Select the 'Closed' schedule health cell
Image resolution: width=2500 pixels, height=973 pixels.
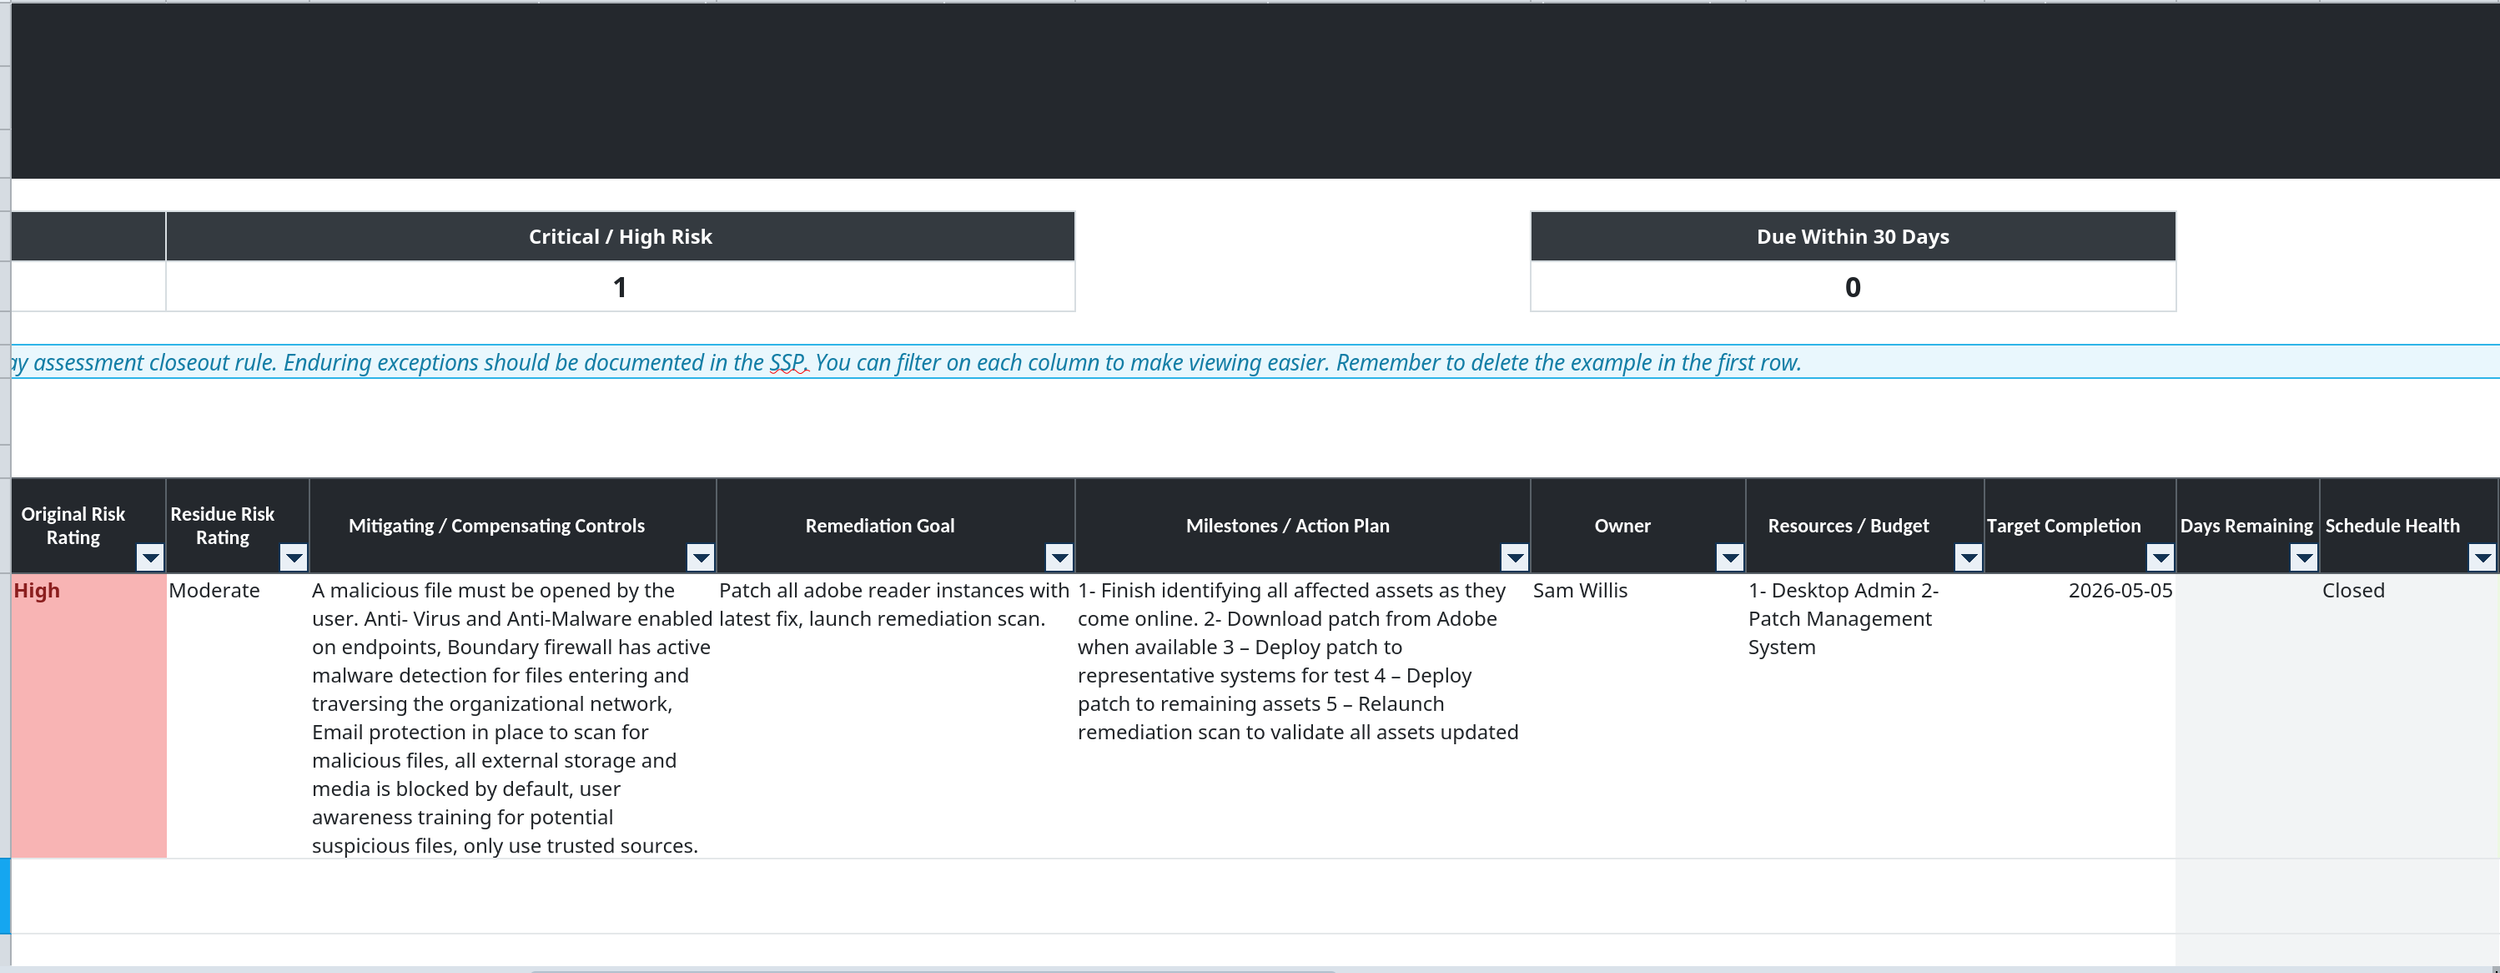pos(2409,716)
